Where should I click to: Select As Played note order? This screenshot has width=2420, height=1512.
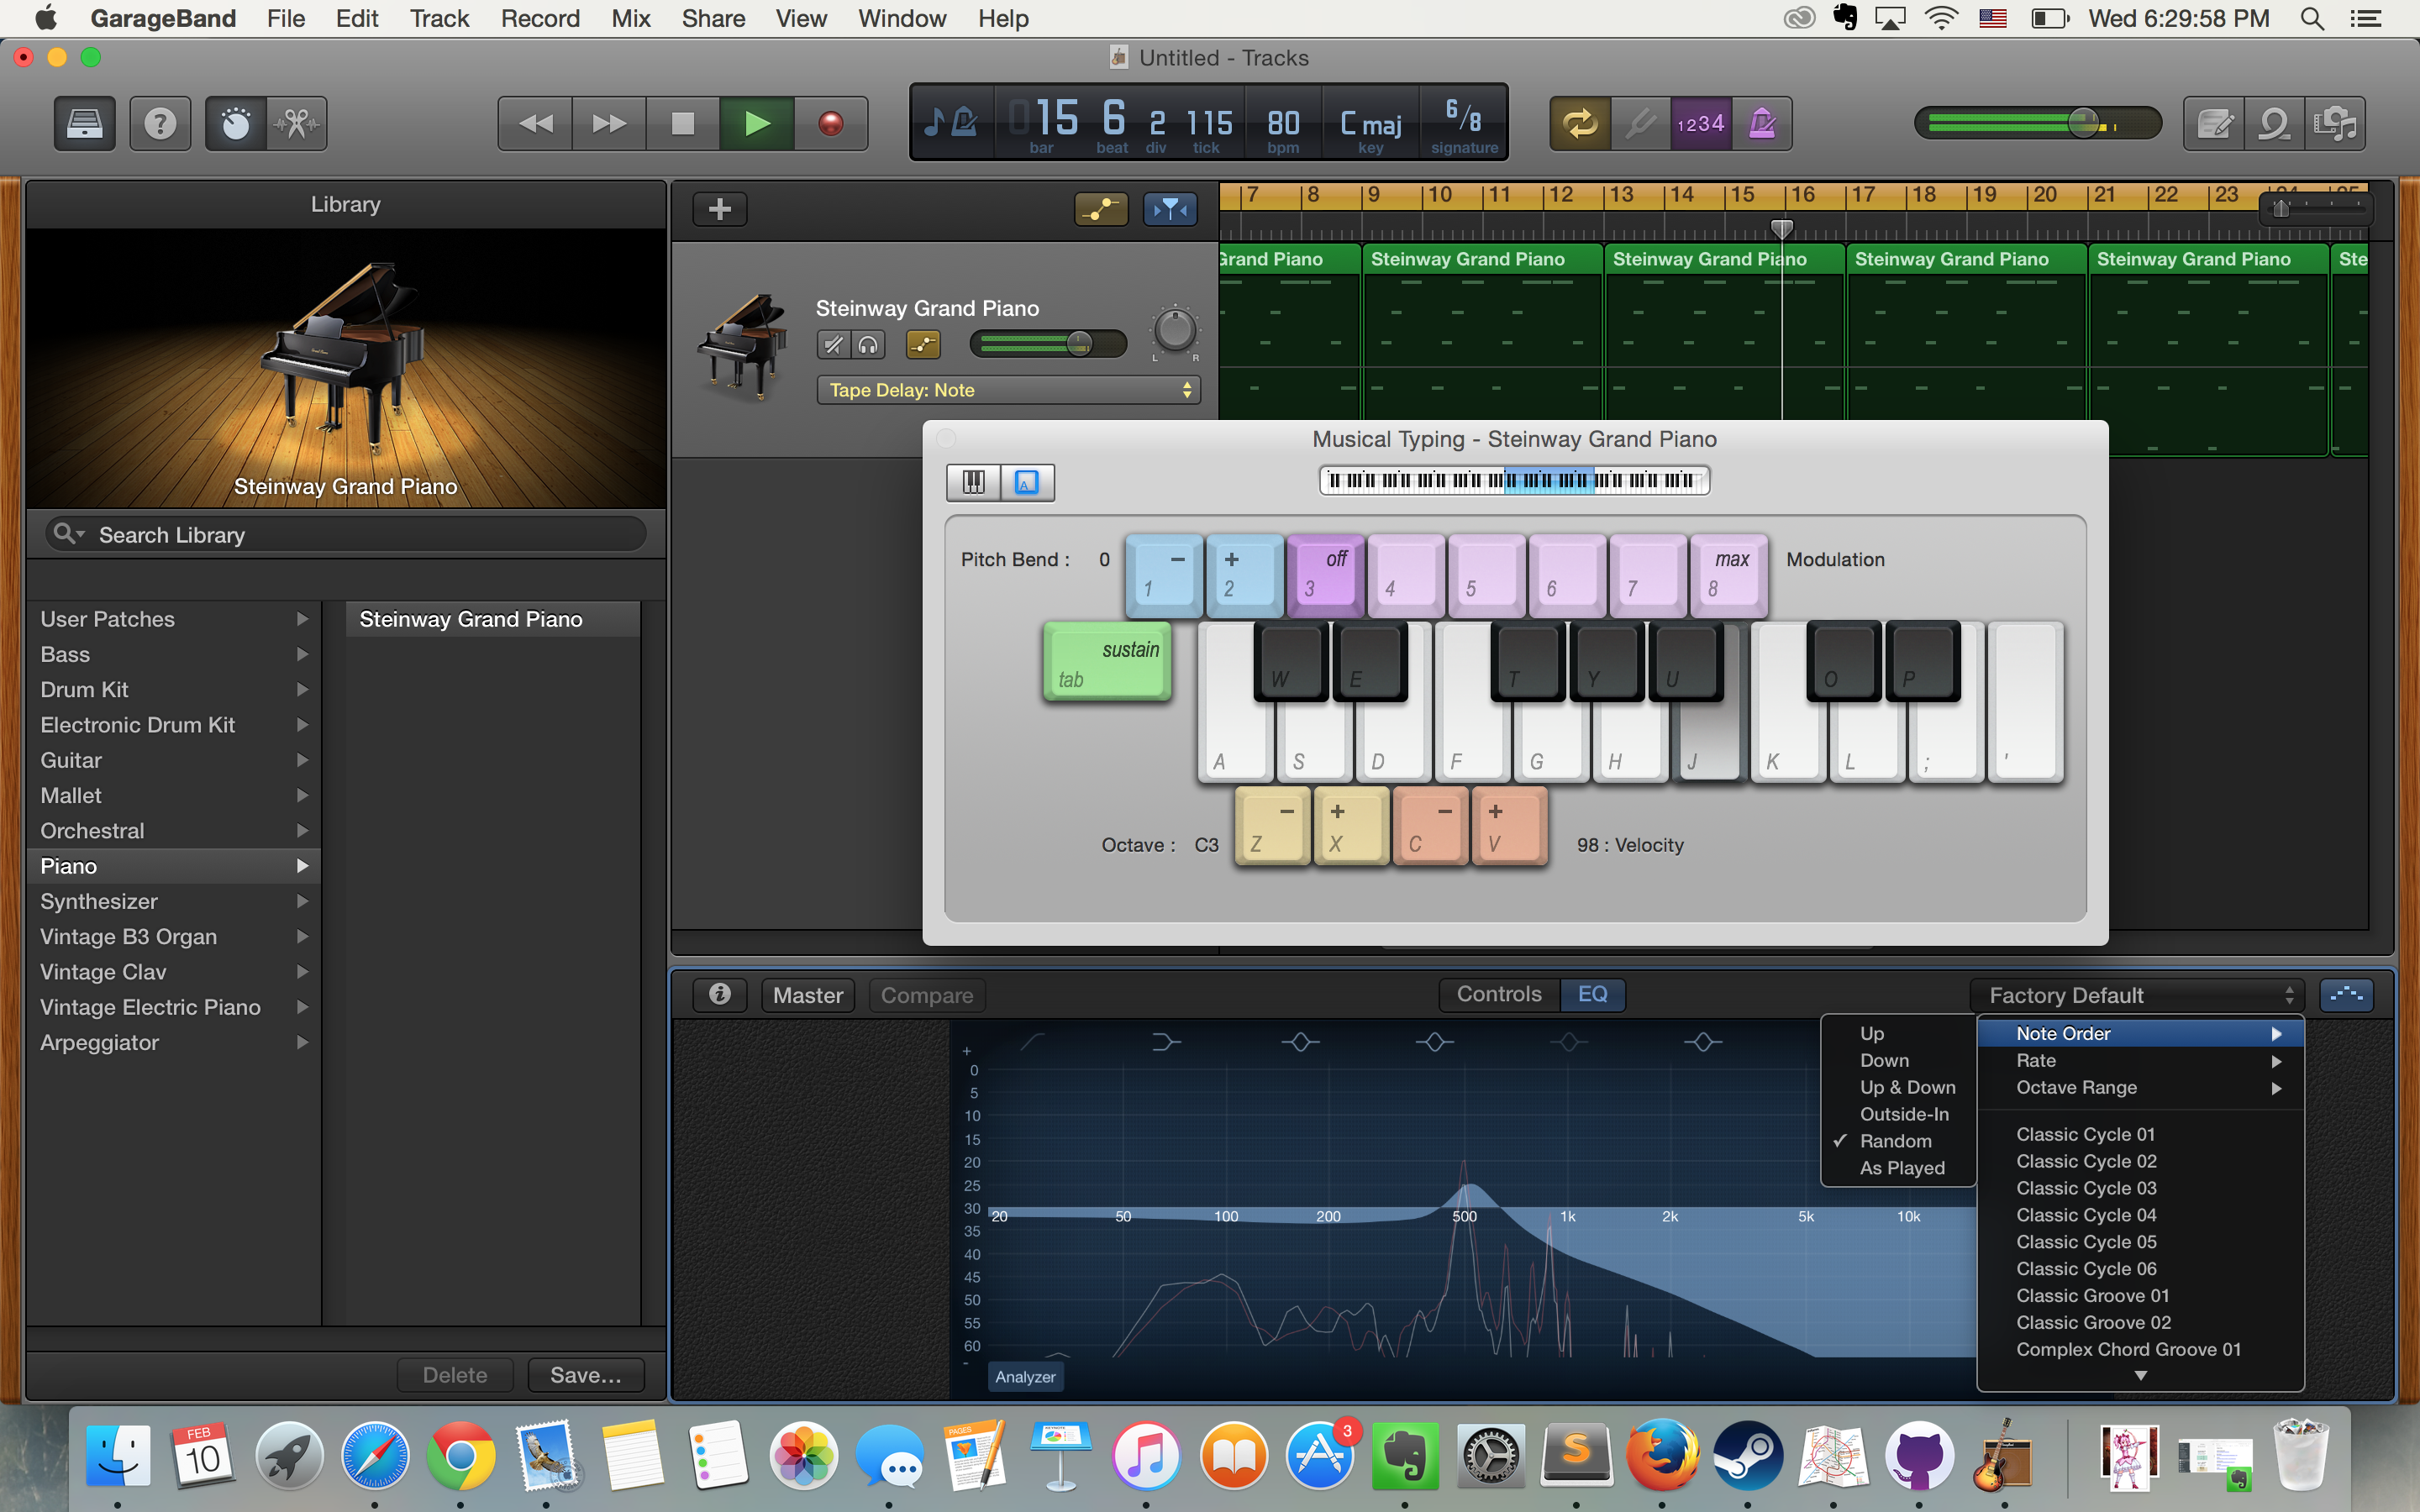pyautogui.click(x=1902, y=1168)
